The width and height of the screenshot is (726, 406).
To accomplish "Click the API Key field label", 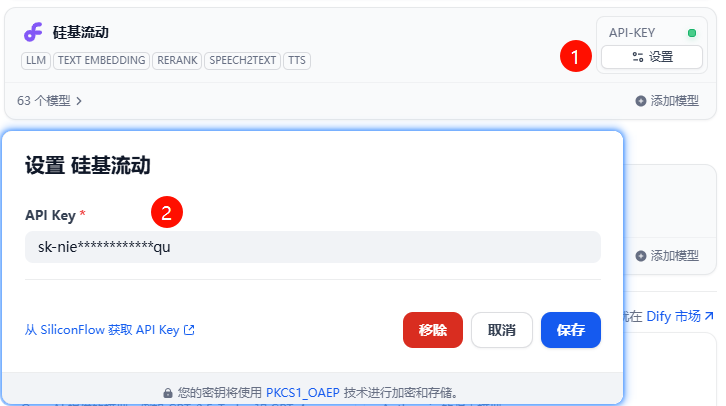I will (50, 215).
